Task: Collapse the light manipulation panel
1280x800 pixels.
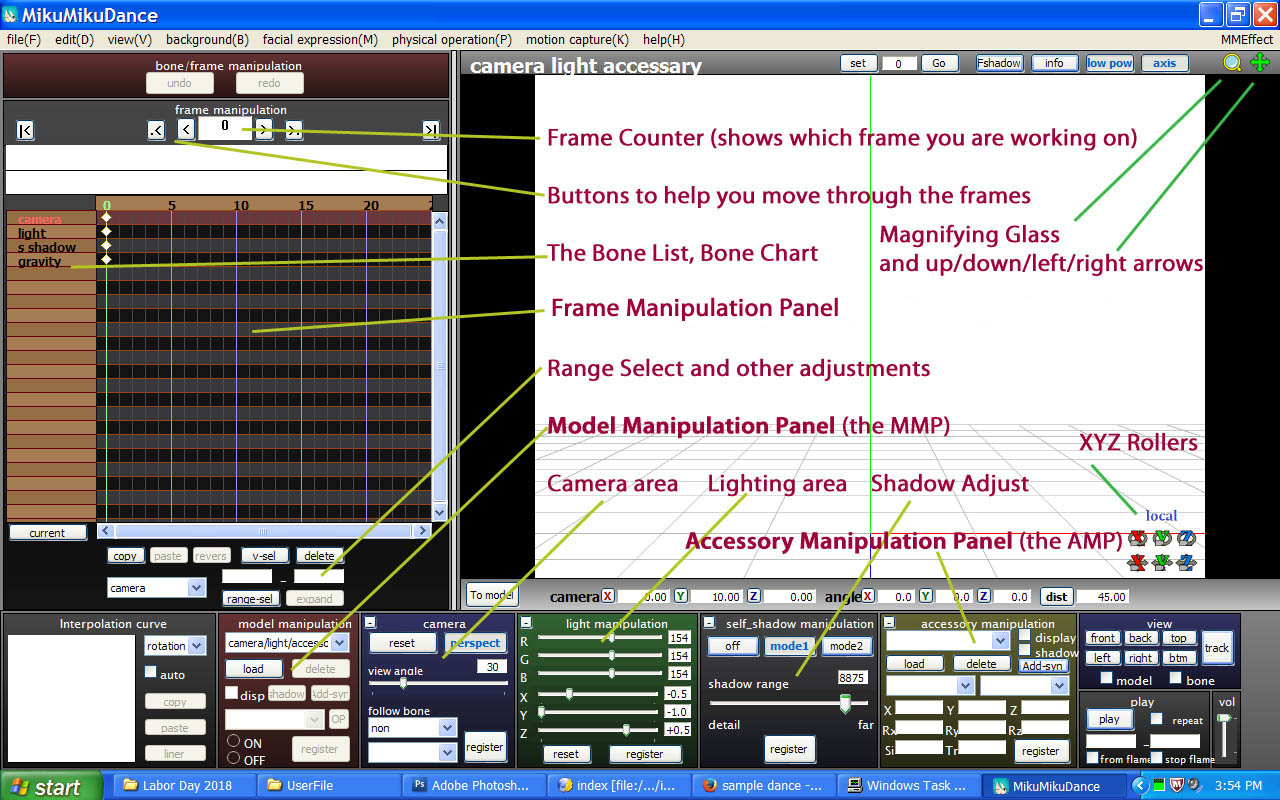Action: pos(526,623)
